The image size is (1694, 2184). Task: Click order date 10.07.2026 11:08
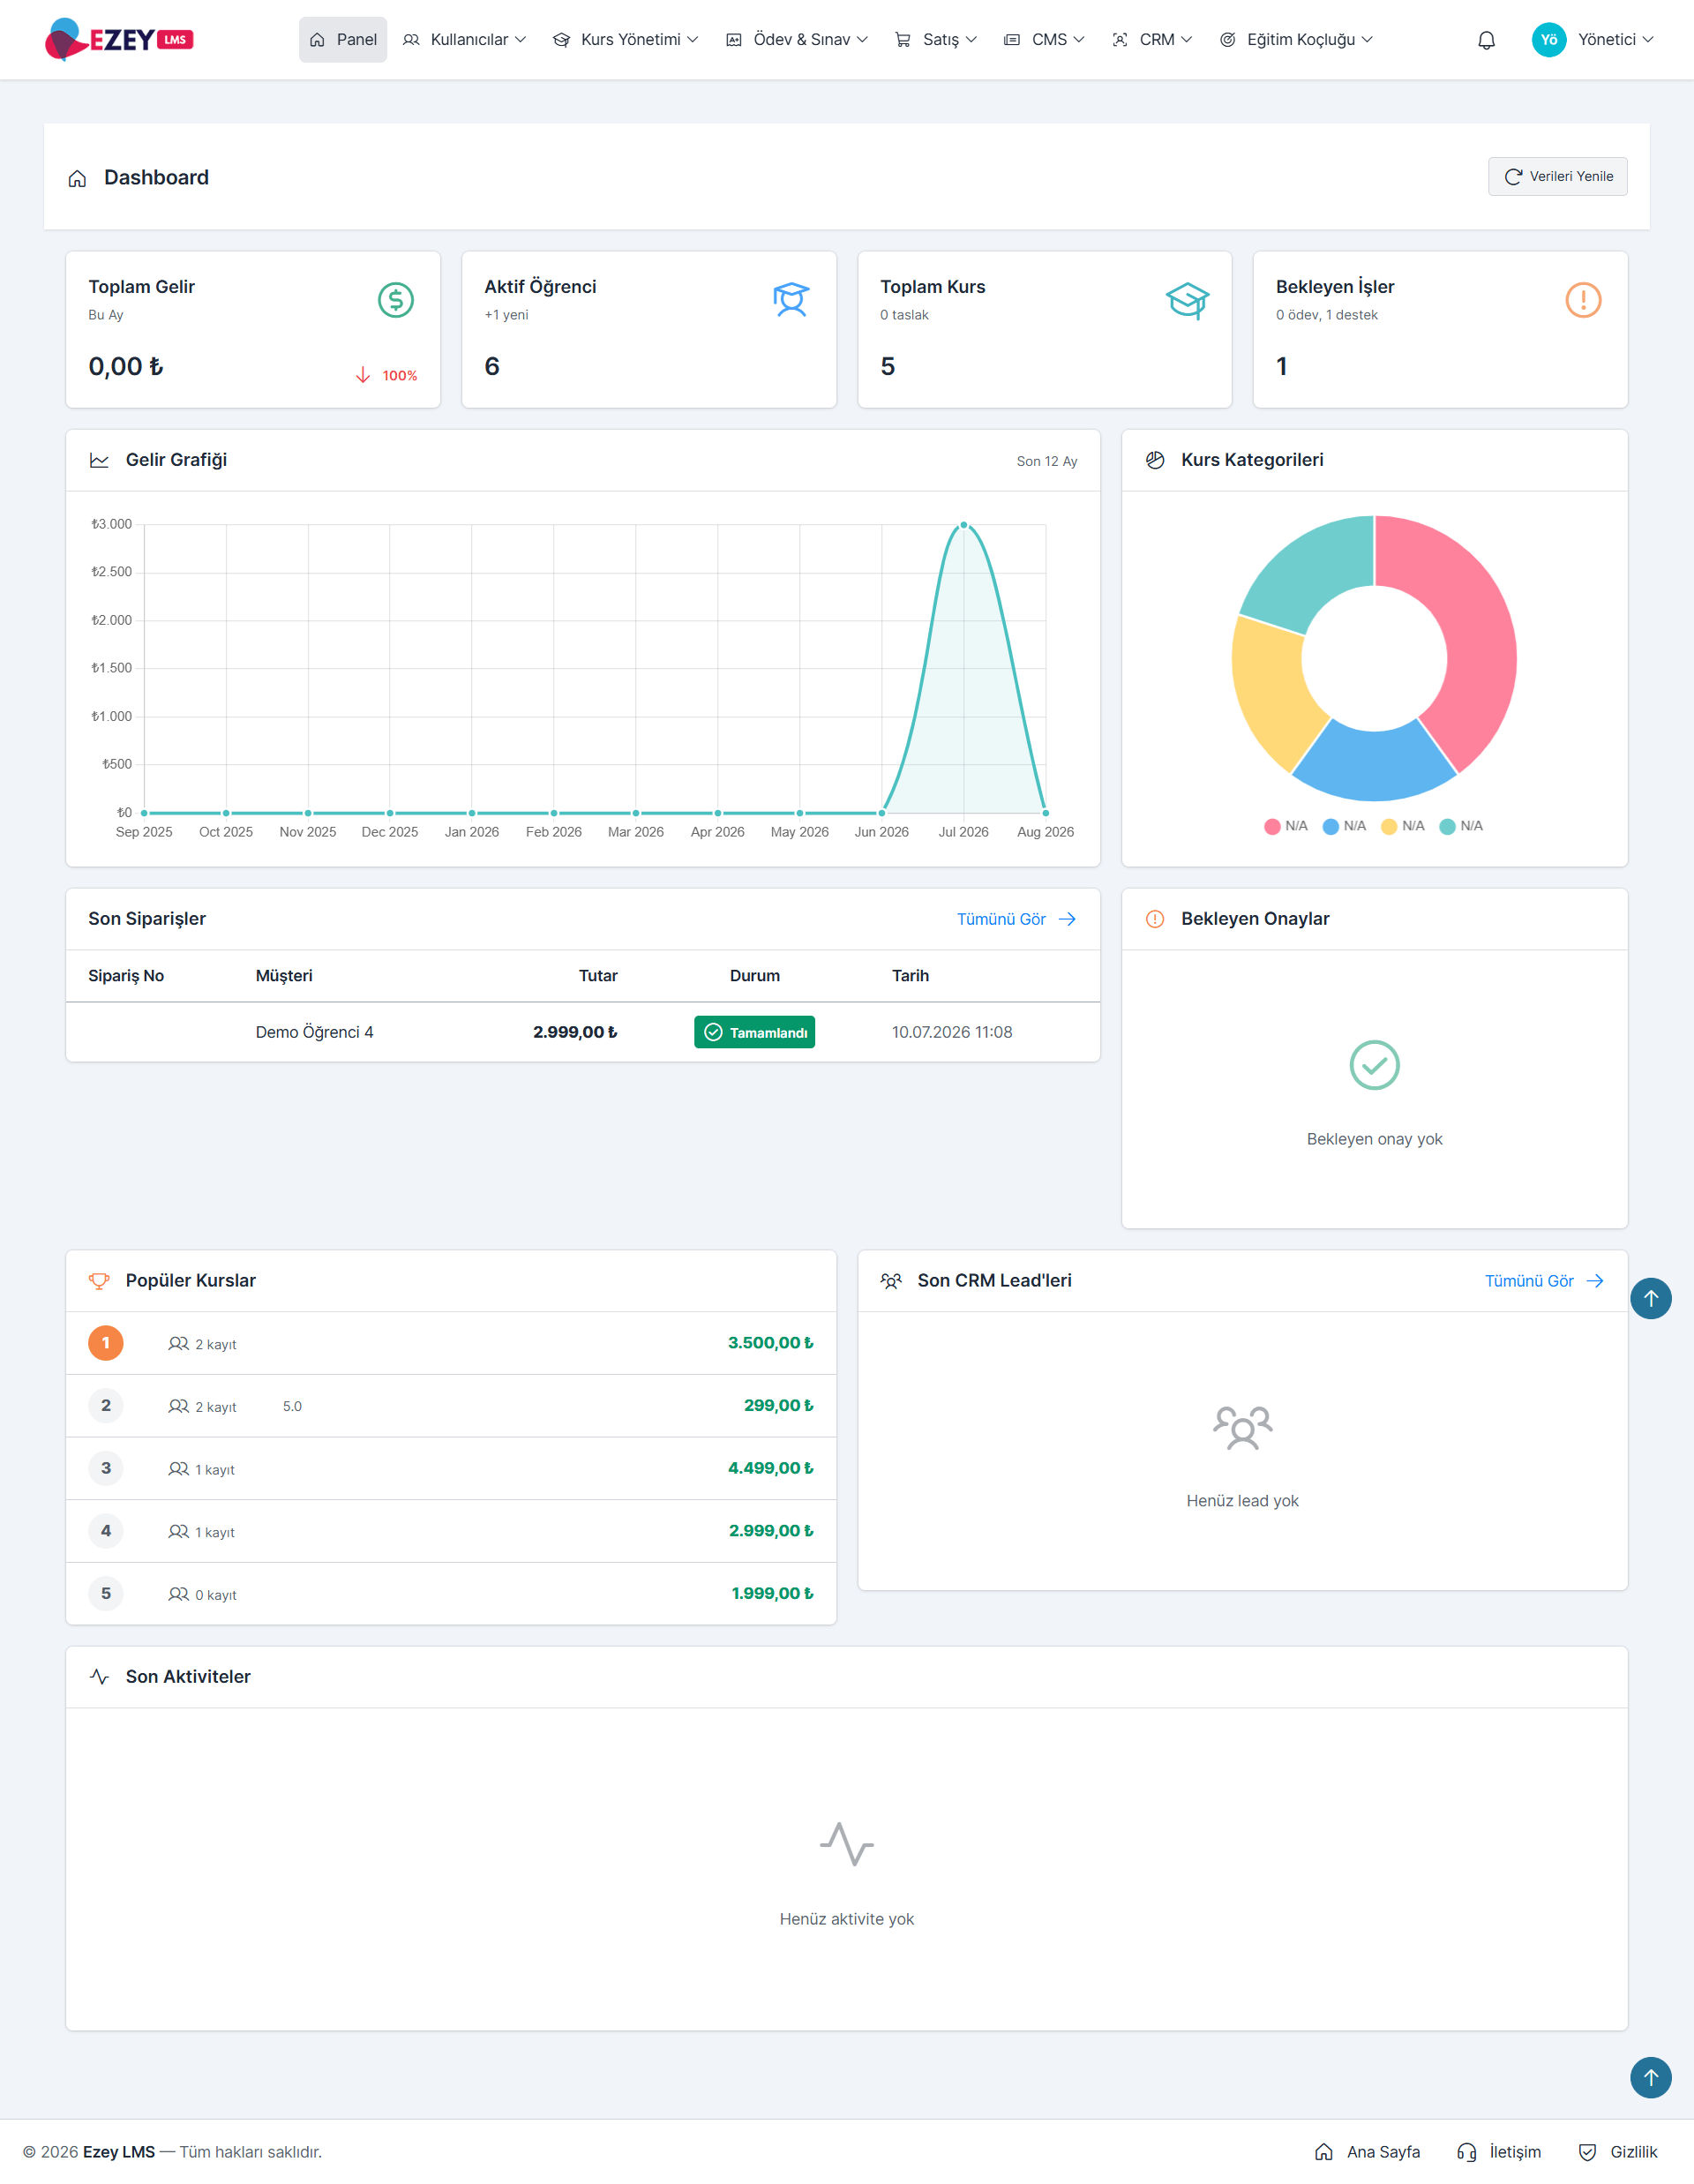(951, 1032)
